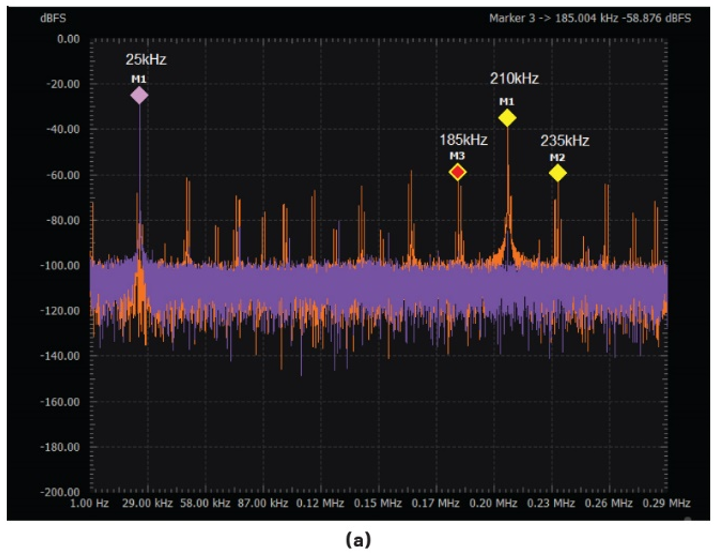Click the 1.00 Hz label on frequency axis
The height and width of the screenshot is (558, 714).
88,505
